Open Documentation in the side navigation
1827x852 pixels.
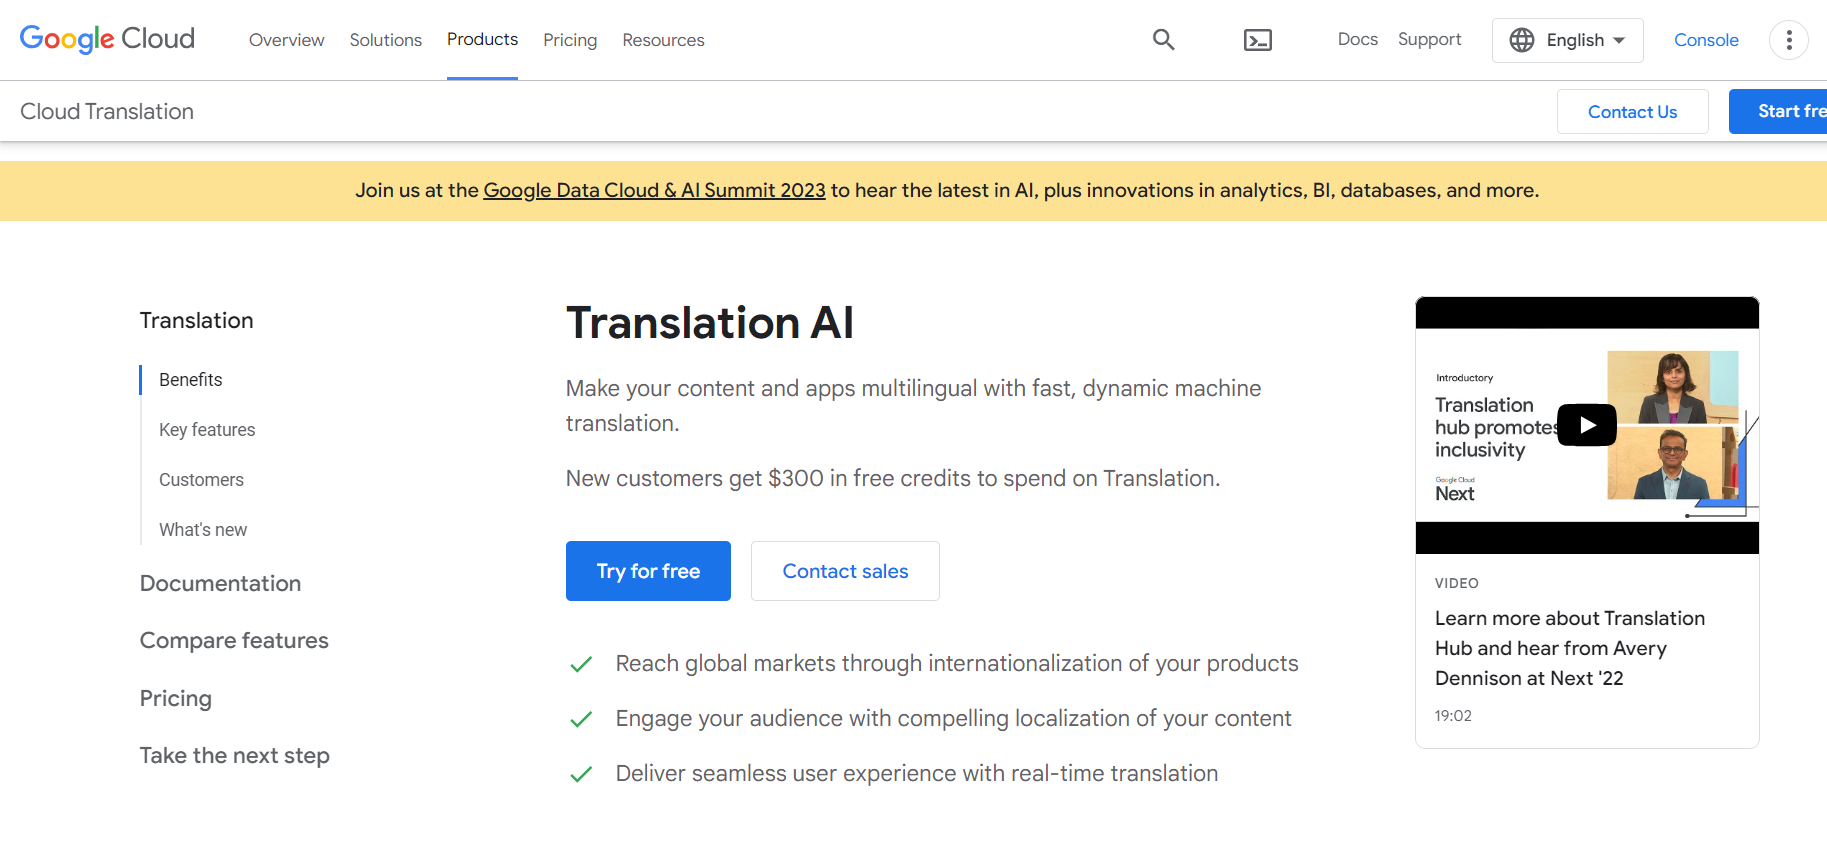220,583
